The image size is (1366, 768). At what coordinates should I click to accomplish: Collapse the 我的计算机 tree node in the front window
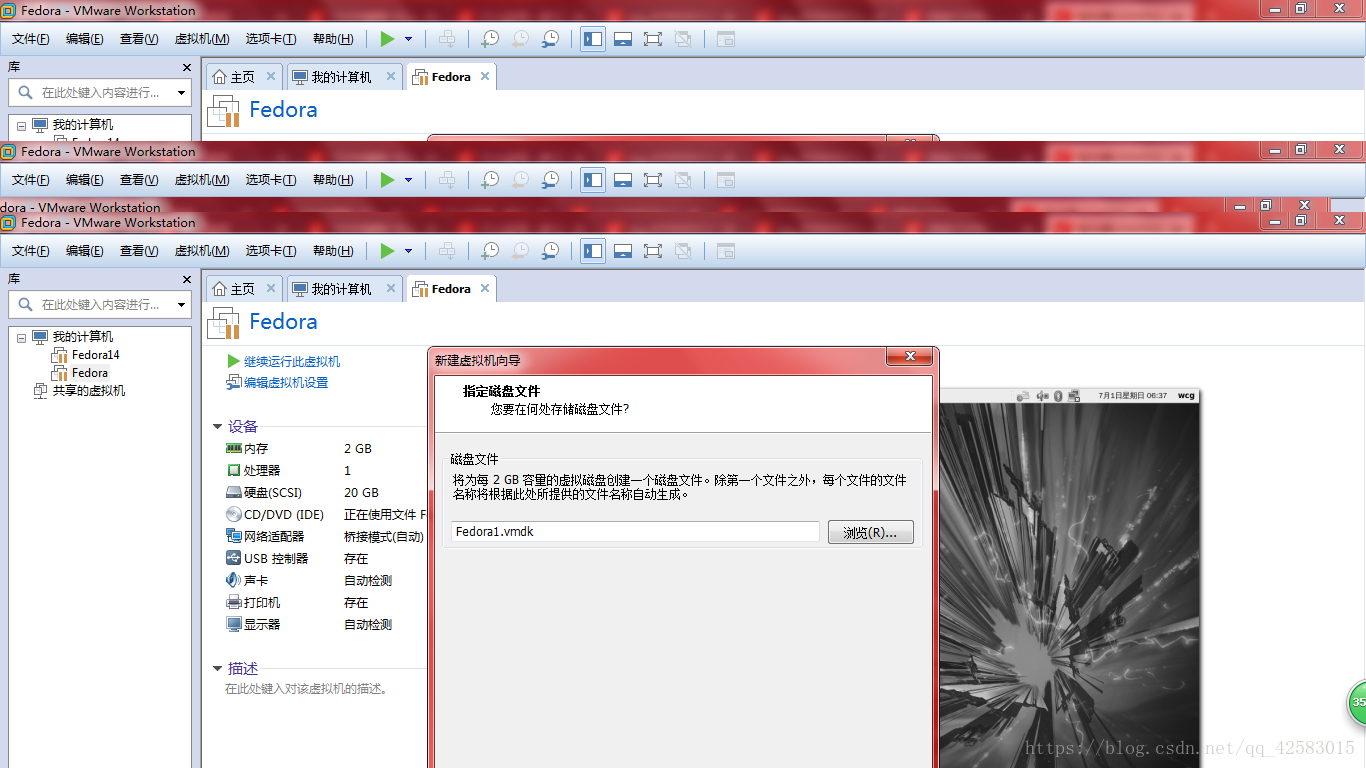click(x=21, y=338)
